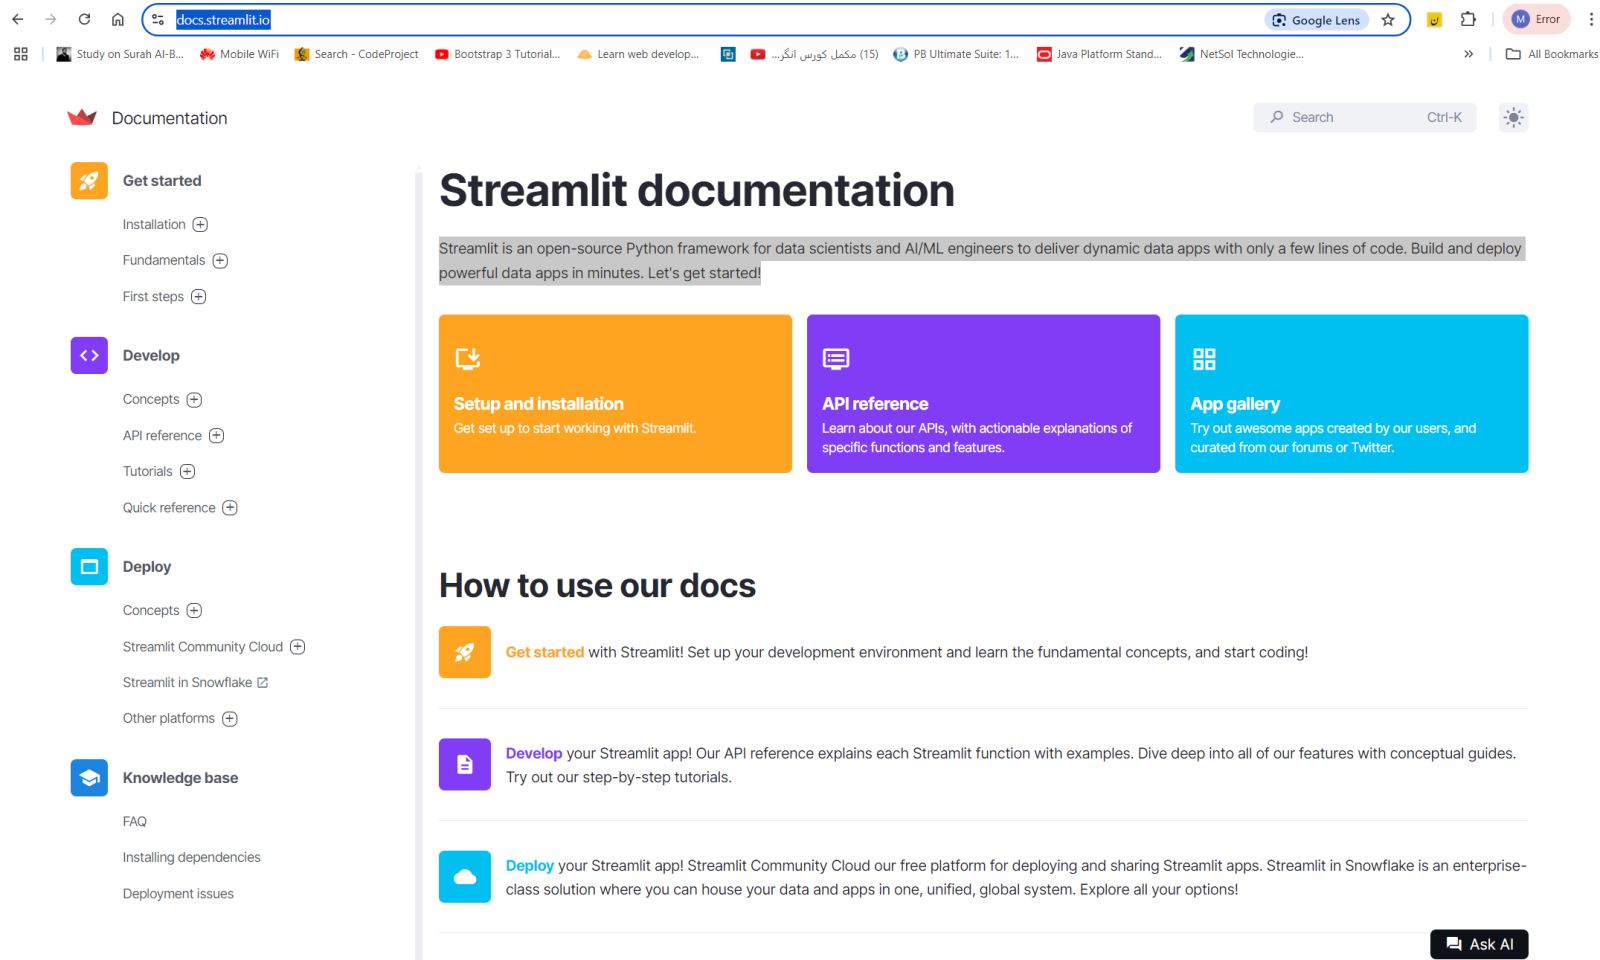Bookmark this page using the star icon

(x=1389, y=19)
